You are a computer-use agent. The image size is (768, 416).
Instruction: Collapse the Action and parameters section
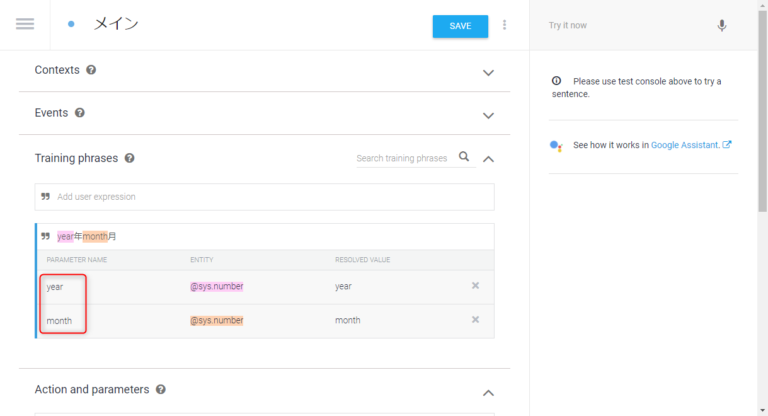(488, 392)
